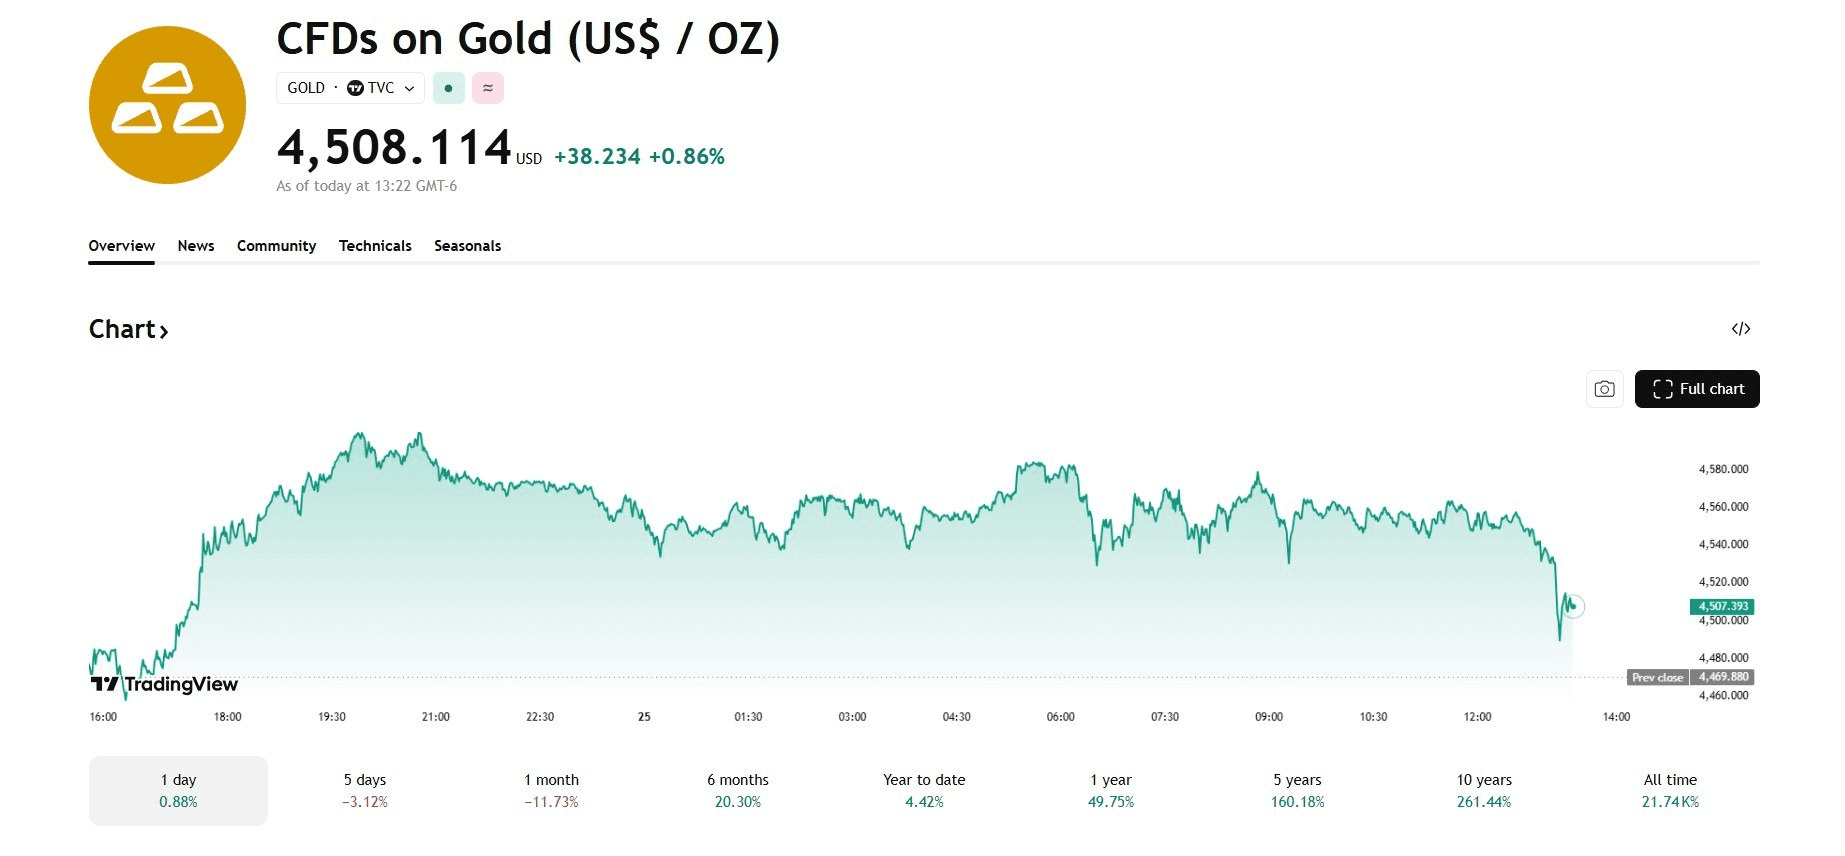Select the All time range
Screen dimensions: 1845x856
click(x=1669, y=790)
